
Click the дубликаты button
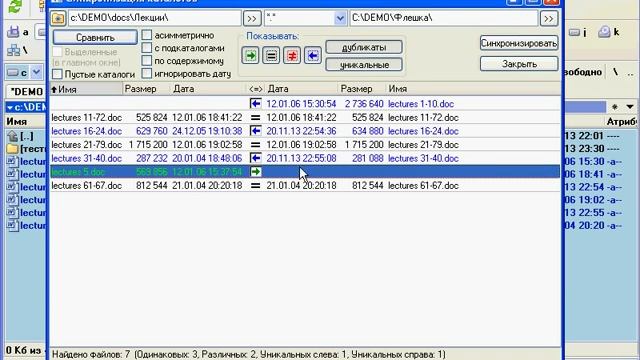click(x=364, y=47)
